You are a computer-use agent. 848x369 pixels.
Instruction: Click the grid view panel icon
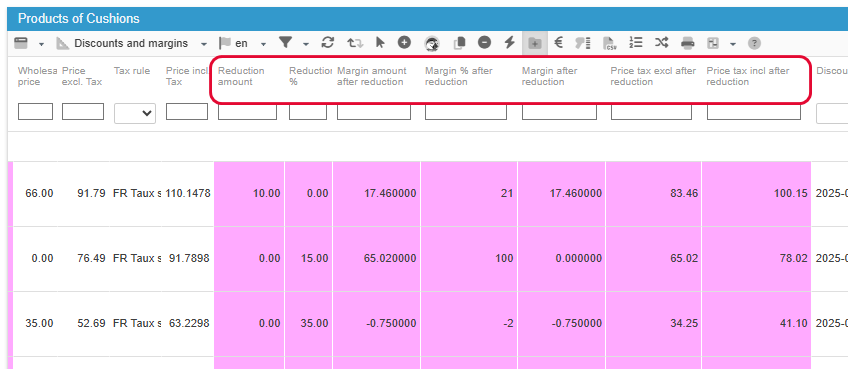point(21,43)
